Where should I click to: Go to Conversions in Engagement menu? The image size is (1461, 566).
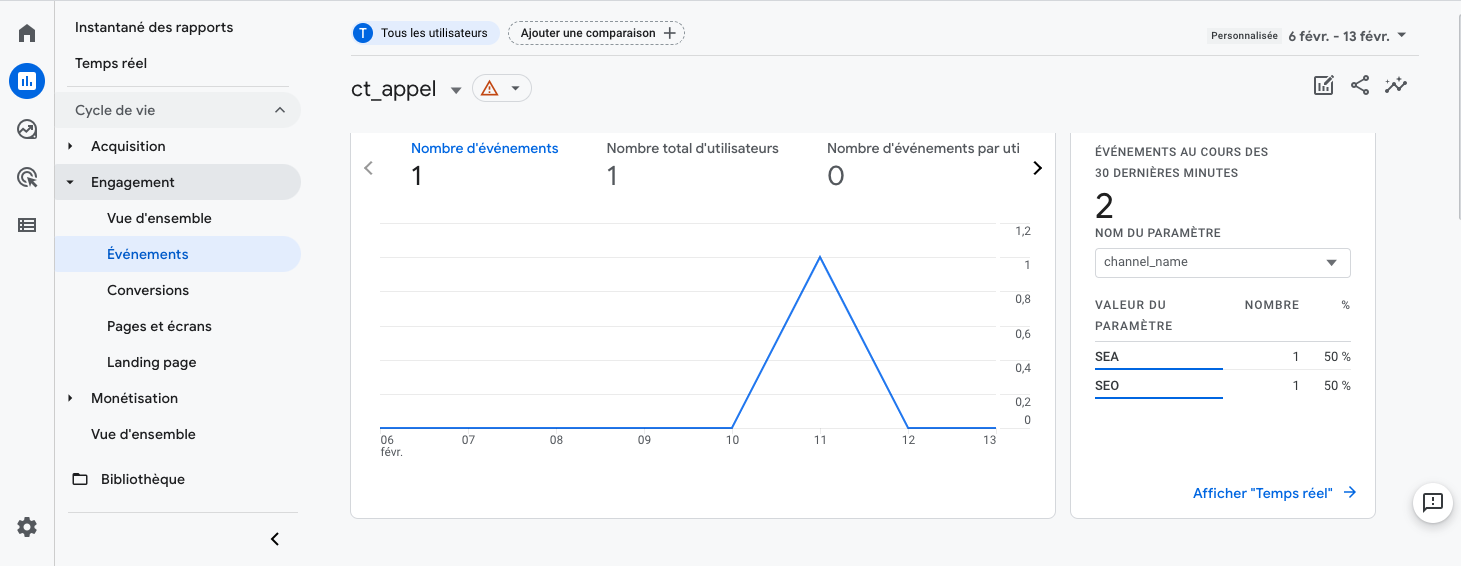tap(148, 290)
